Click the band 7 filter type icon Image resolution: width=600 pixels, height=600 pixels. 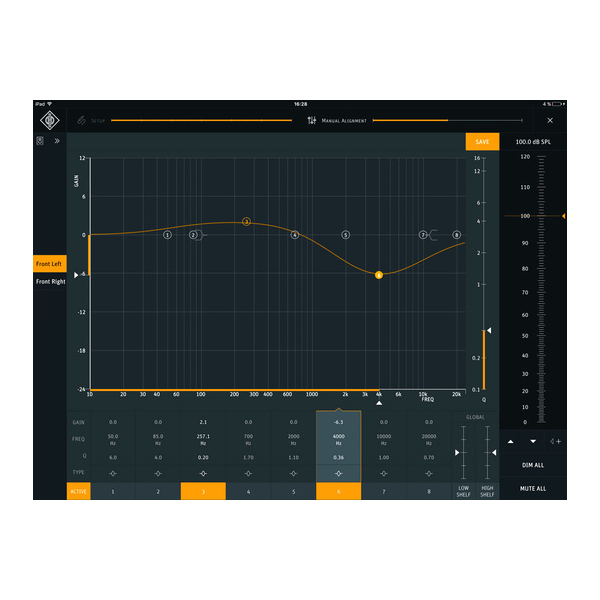coord(384,473)
